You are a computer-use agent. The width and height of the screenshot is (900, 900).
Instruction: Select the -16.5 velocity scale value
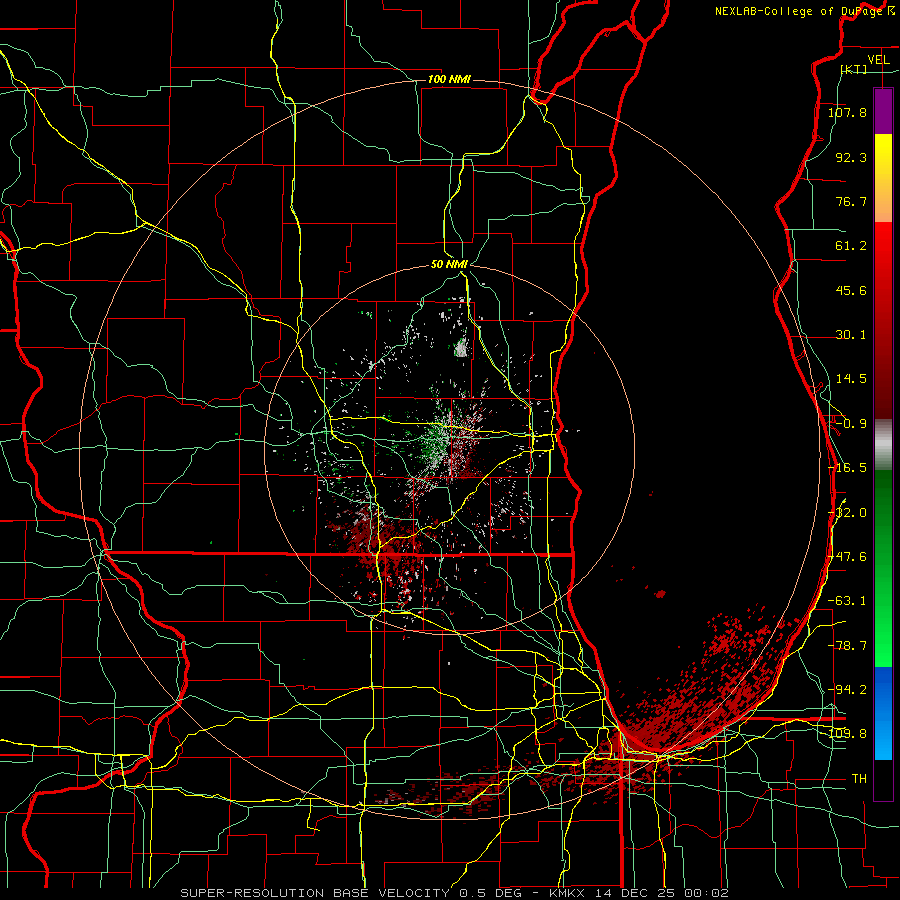coord(847,468)
